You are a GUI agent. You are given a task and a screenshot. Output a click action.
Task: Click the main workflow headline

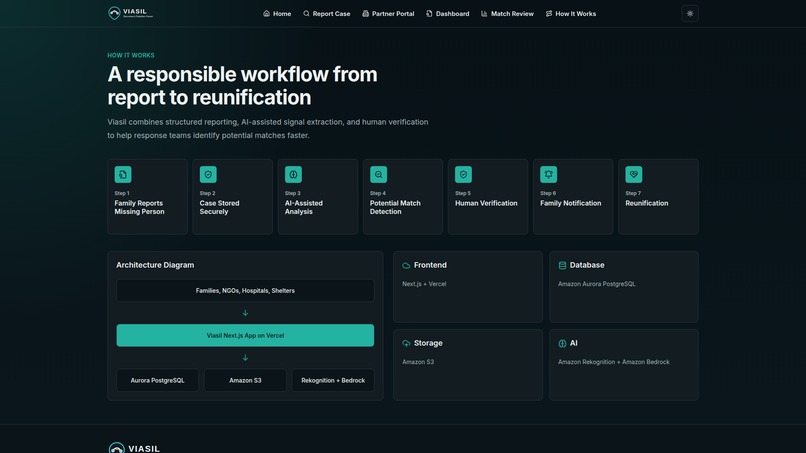pos(242,86)
